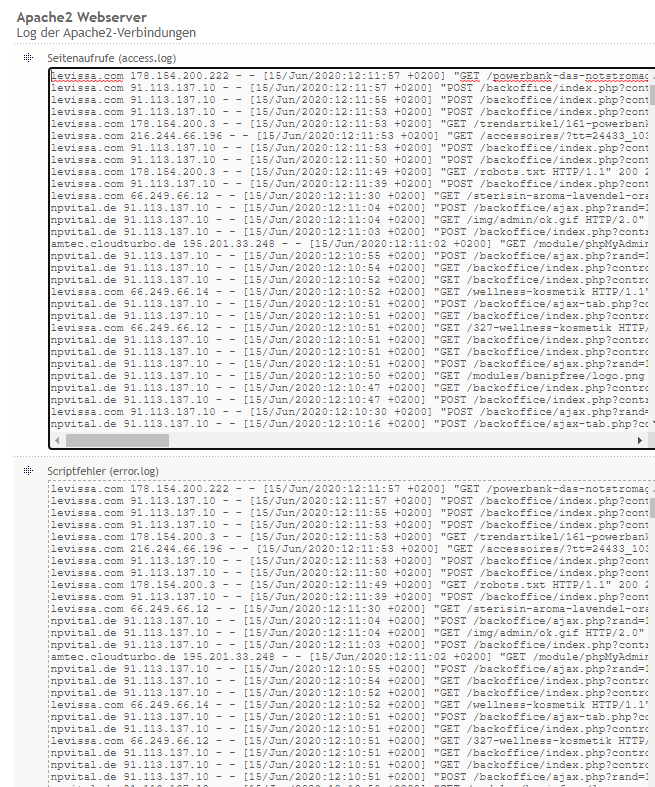
Task: Select access.log row timestamped 12:11:03
Action: [x=350, y=232]
